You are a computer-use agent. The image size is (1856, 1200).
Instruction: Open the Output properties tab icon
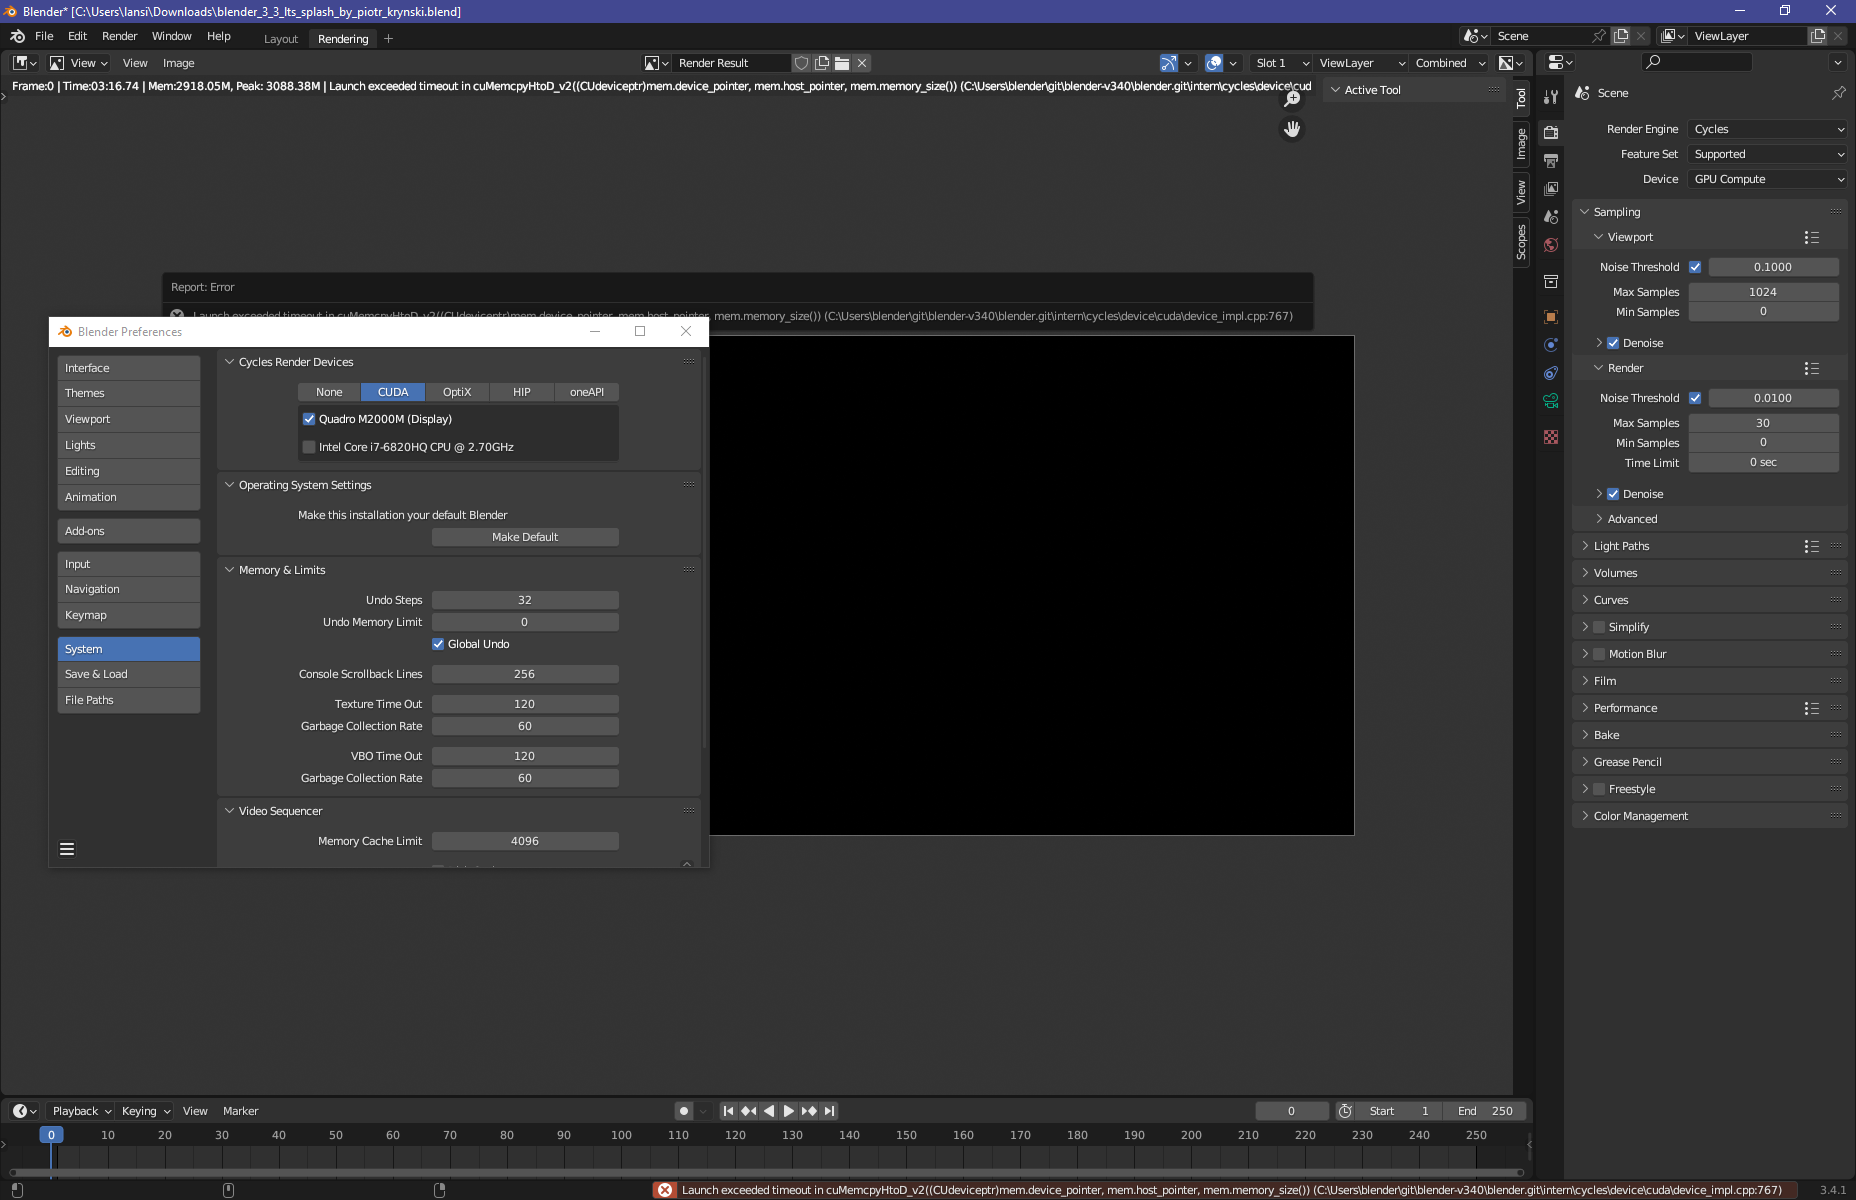[x=1551, y=160]
